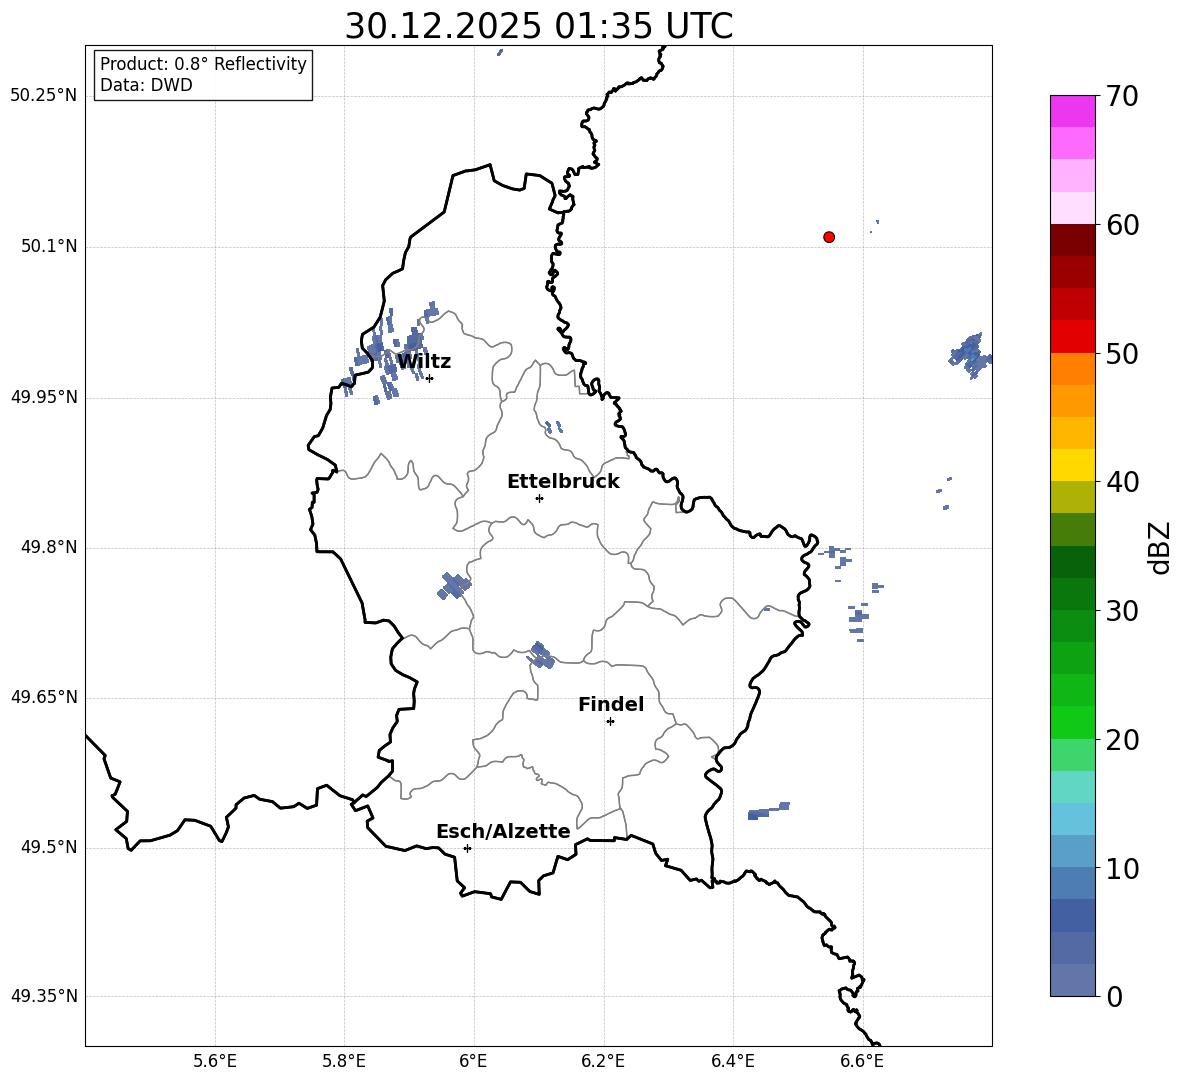1184x1081 pixels.
Task: Click the 49.5°N latitude label
Action: (x=49, y=848)
